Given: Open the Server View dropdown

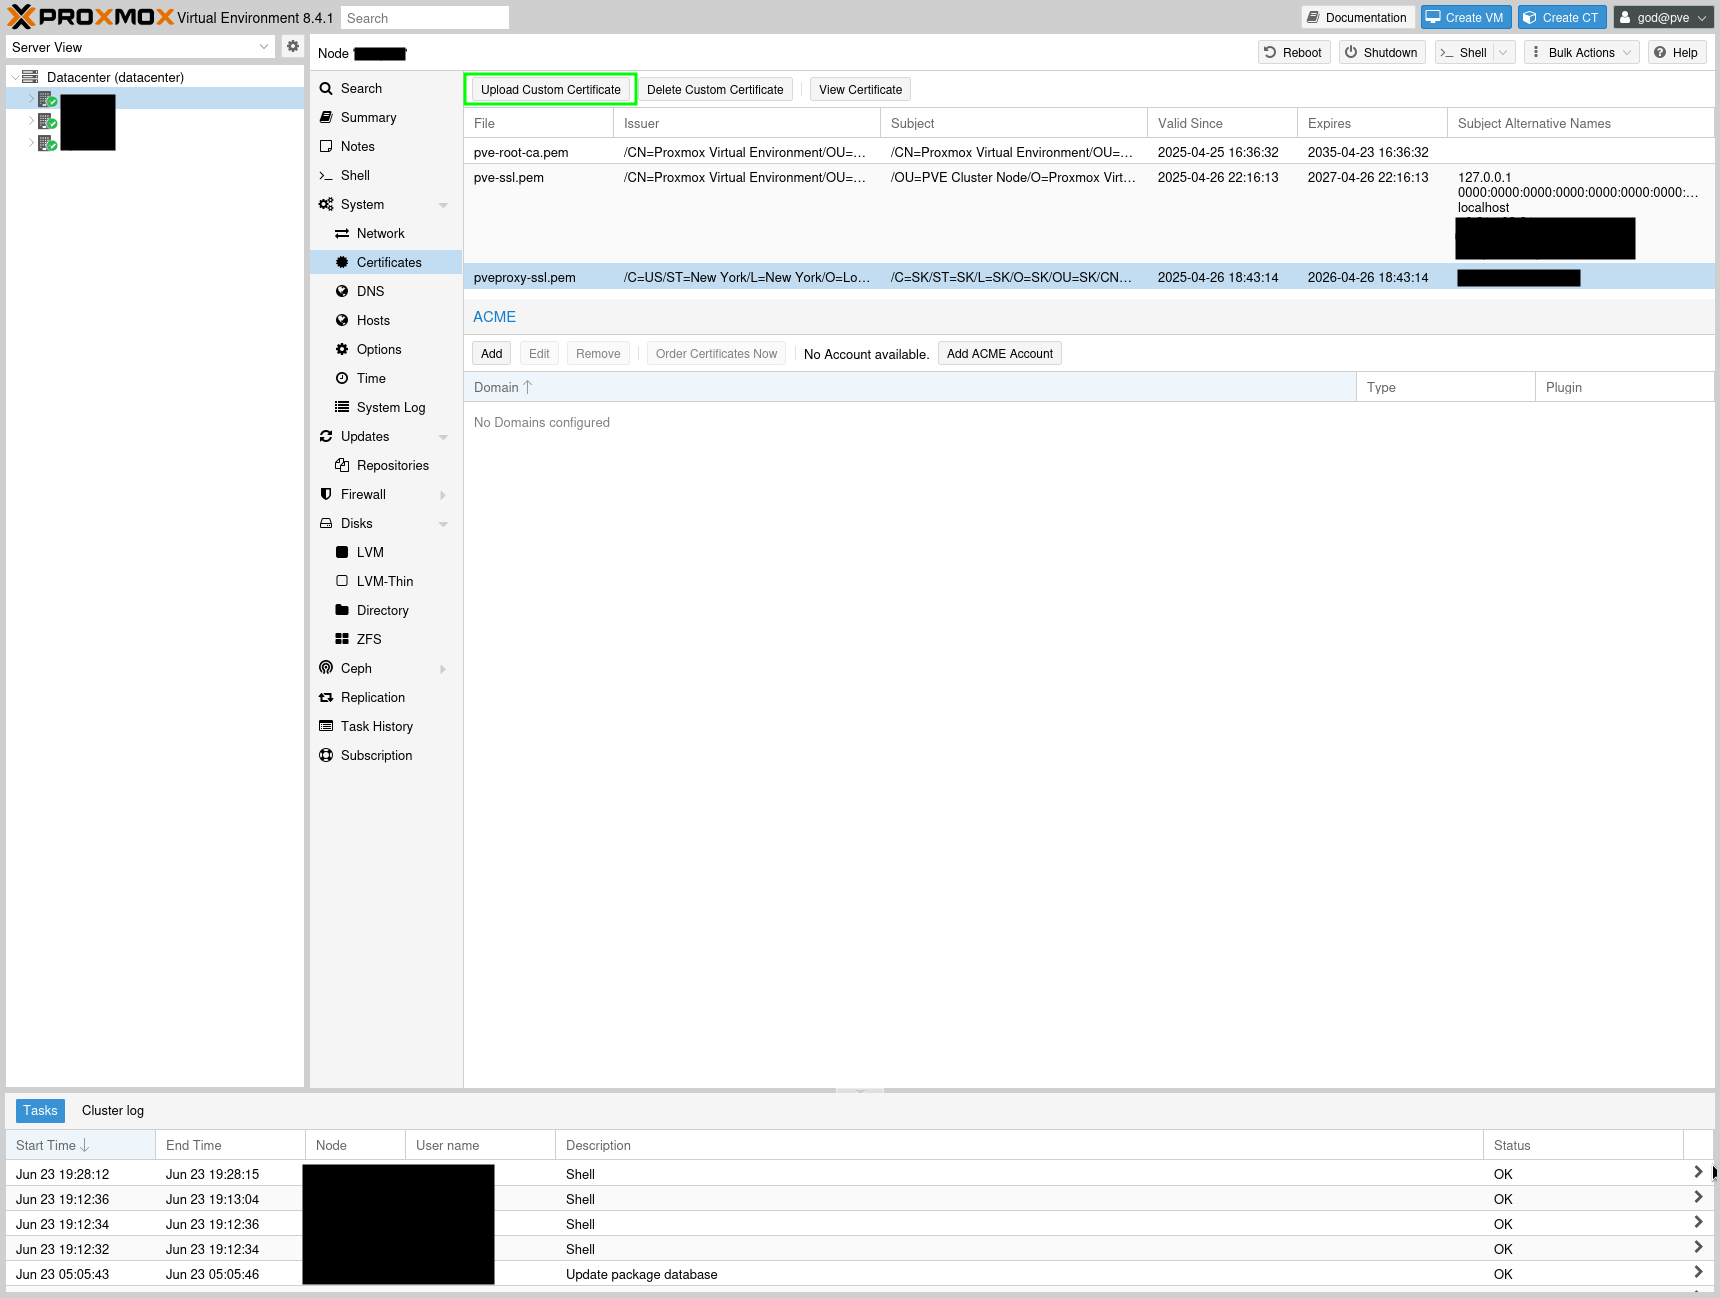Looking at the screenshot, I should tap(264, 47).
